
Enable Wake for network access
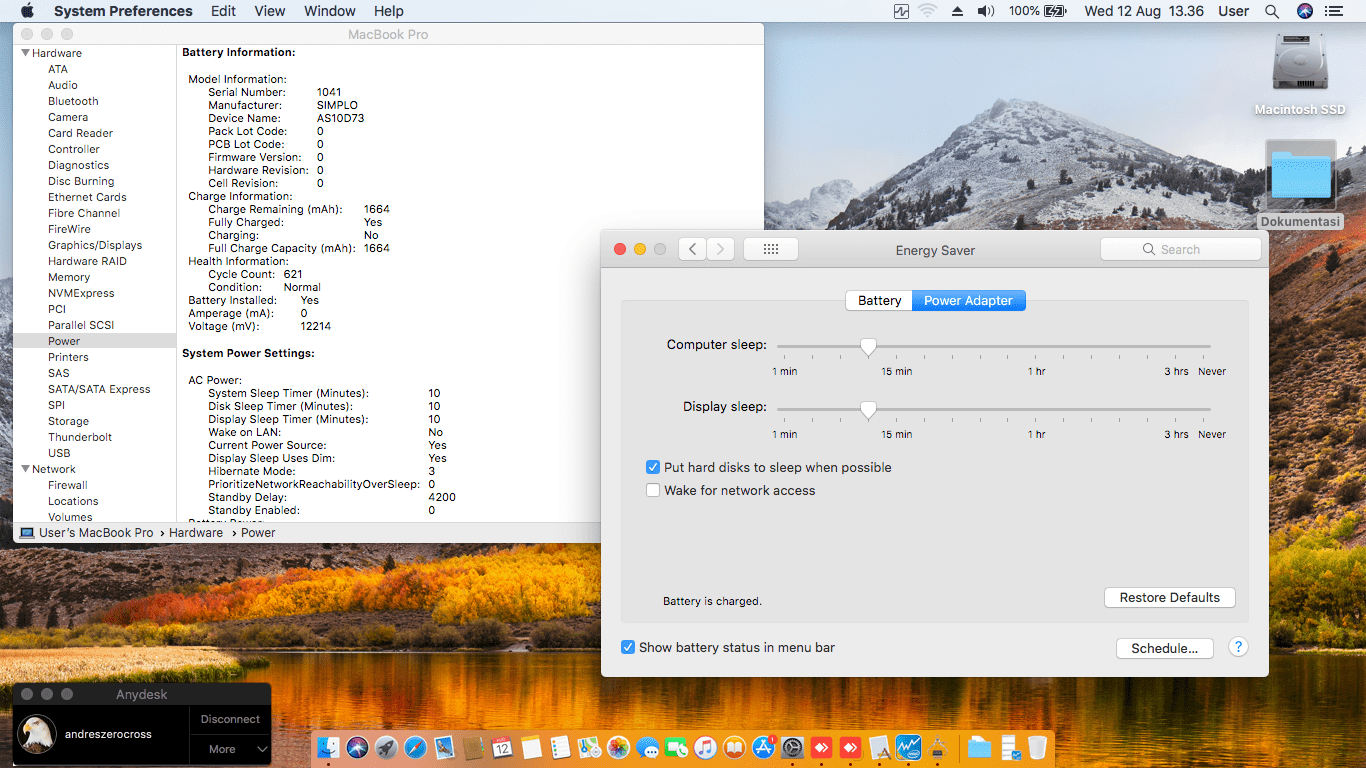[653, 490]
